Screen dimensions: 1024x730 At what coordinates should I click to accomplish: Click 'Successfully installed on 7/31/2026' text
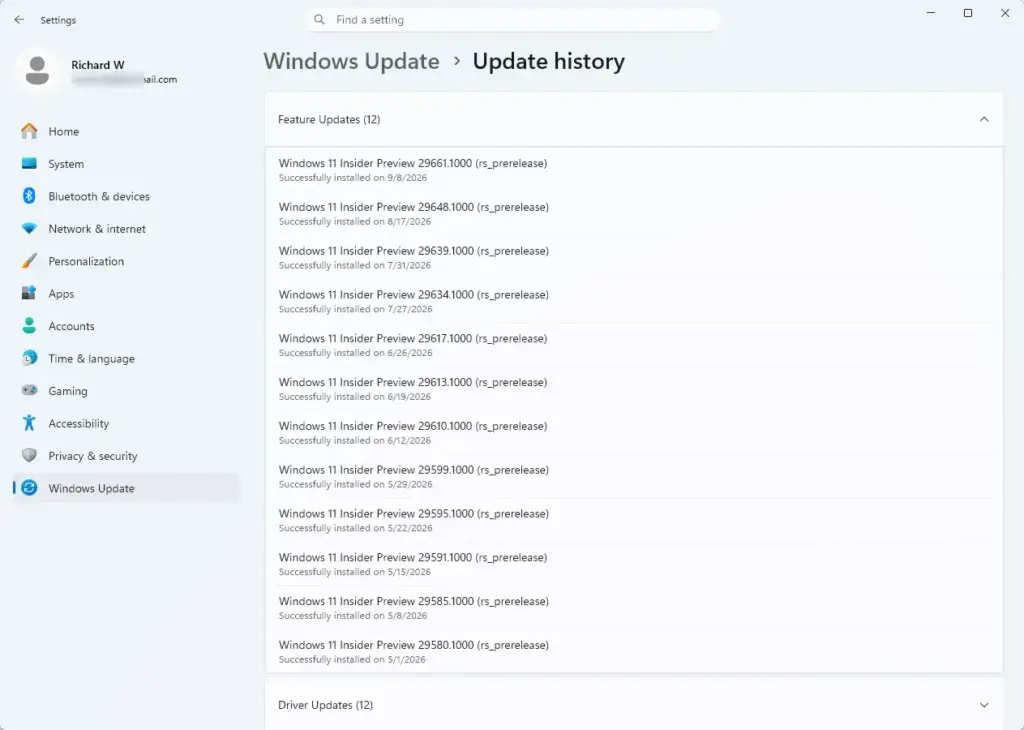click(355, 265)
